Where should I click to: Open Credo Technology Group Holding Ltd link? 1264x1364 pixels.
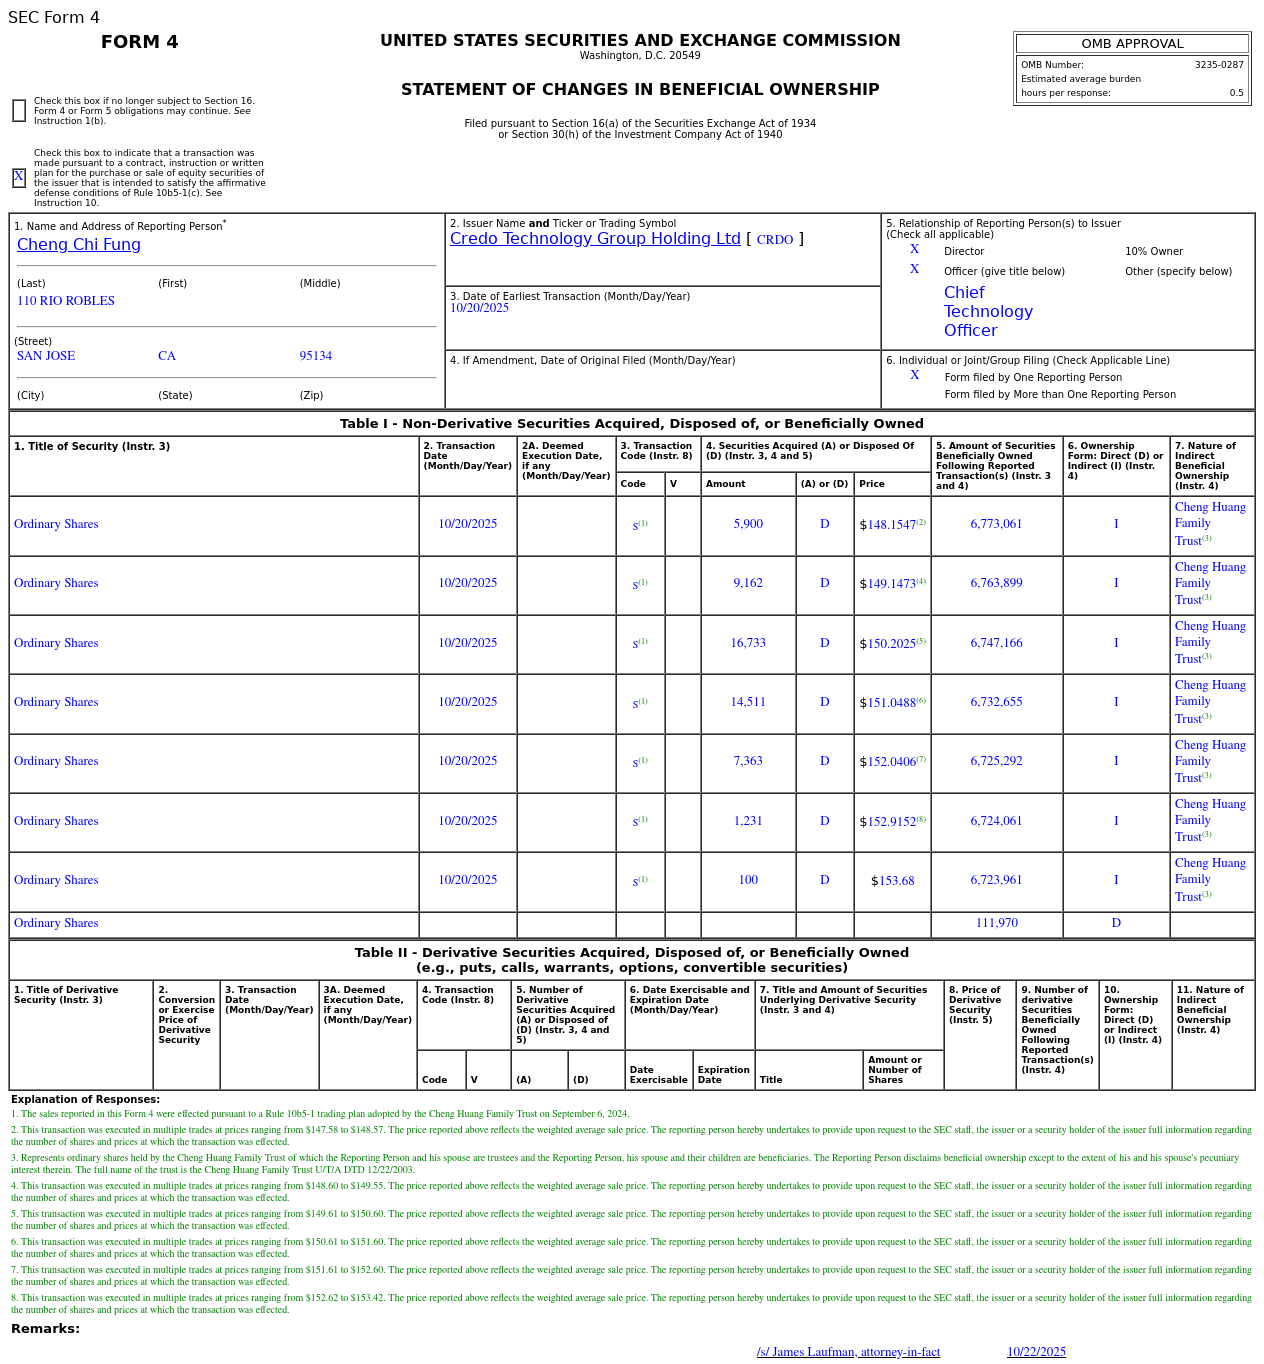595,239
